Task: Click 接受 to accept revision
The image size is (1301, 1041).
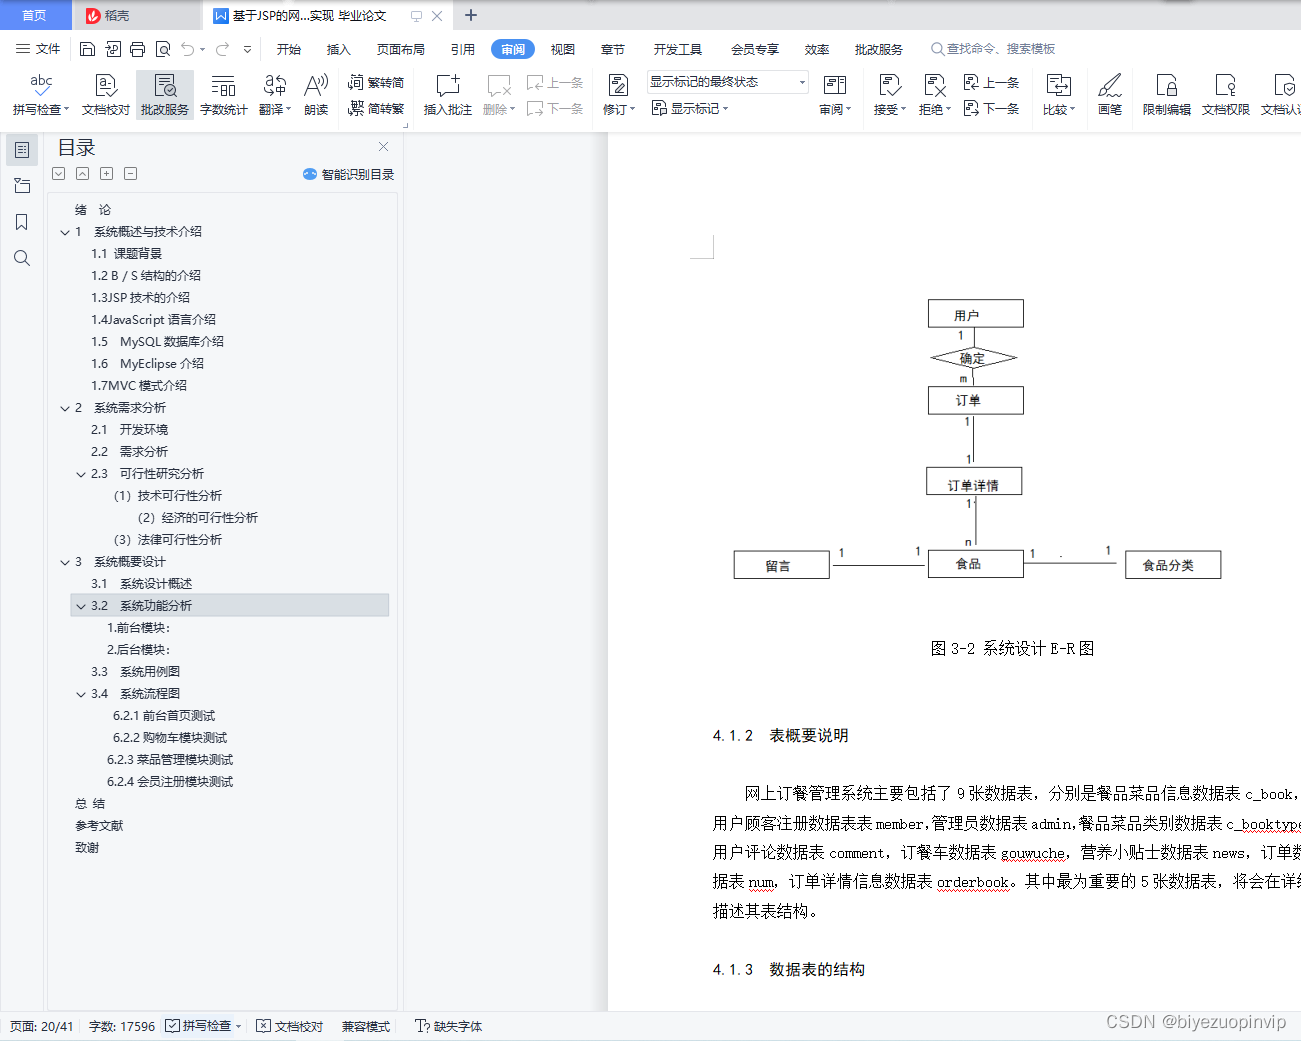Action: coord(889,95)
